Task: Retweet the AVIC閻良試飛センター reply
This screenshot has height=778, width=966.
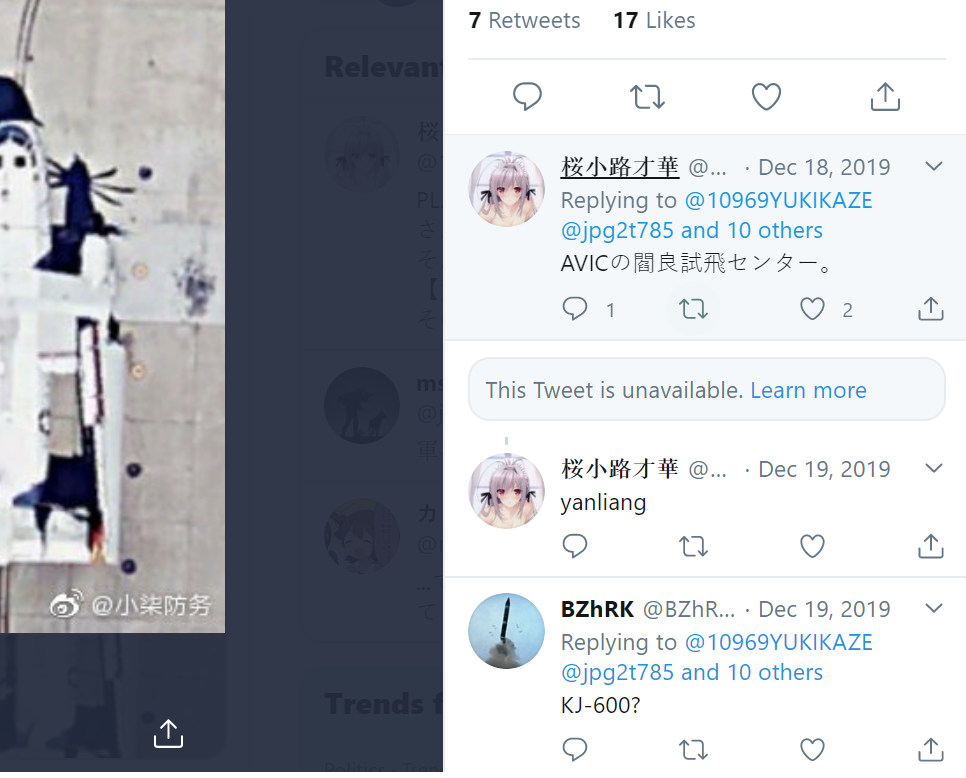Action: (x=693, y=309)
